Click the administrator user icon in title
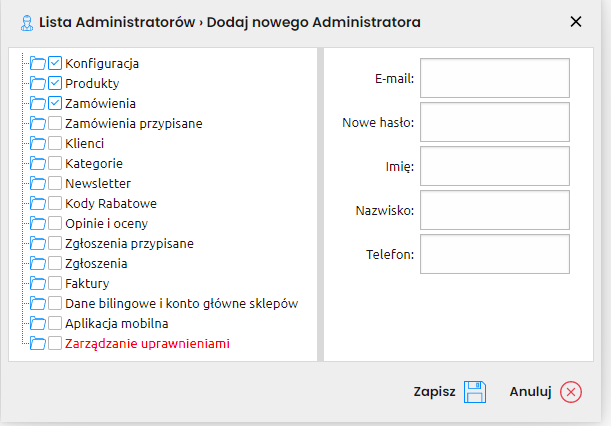This screenshot has width=611, height=426. coord(27,23)
